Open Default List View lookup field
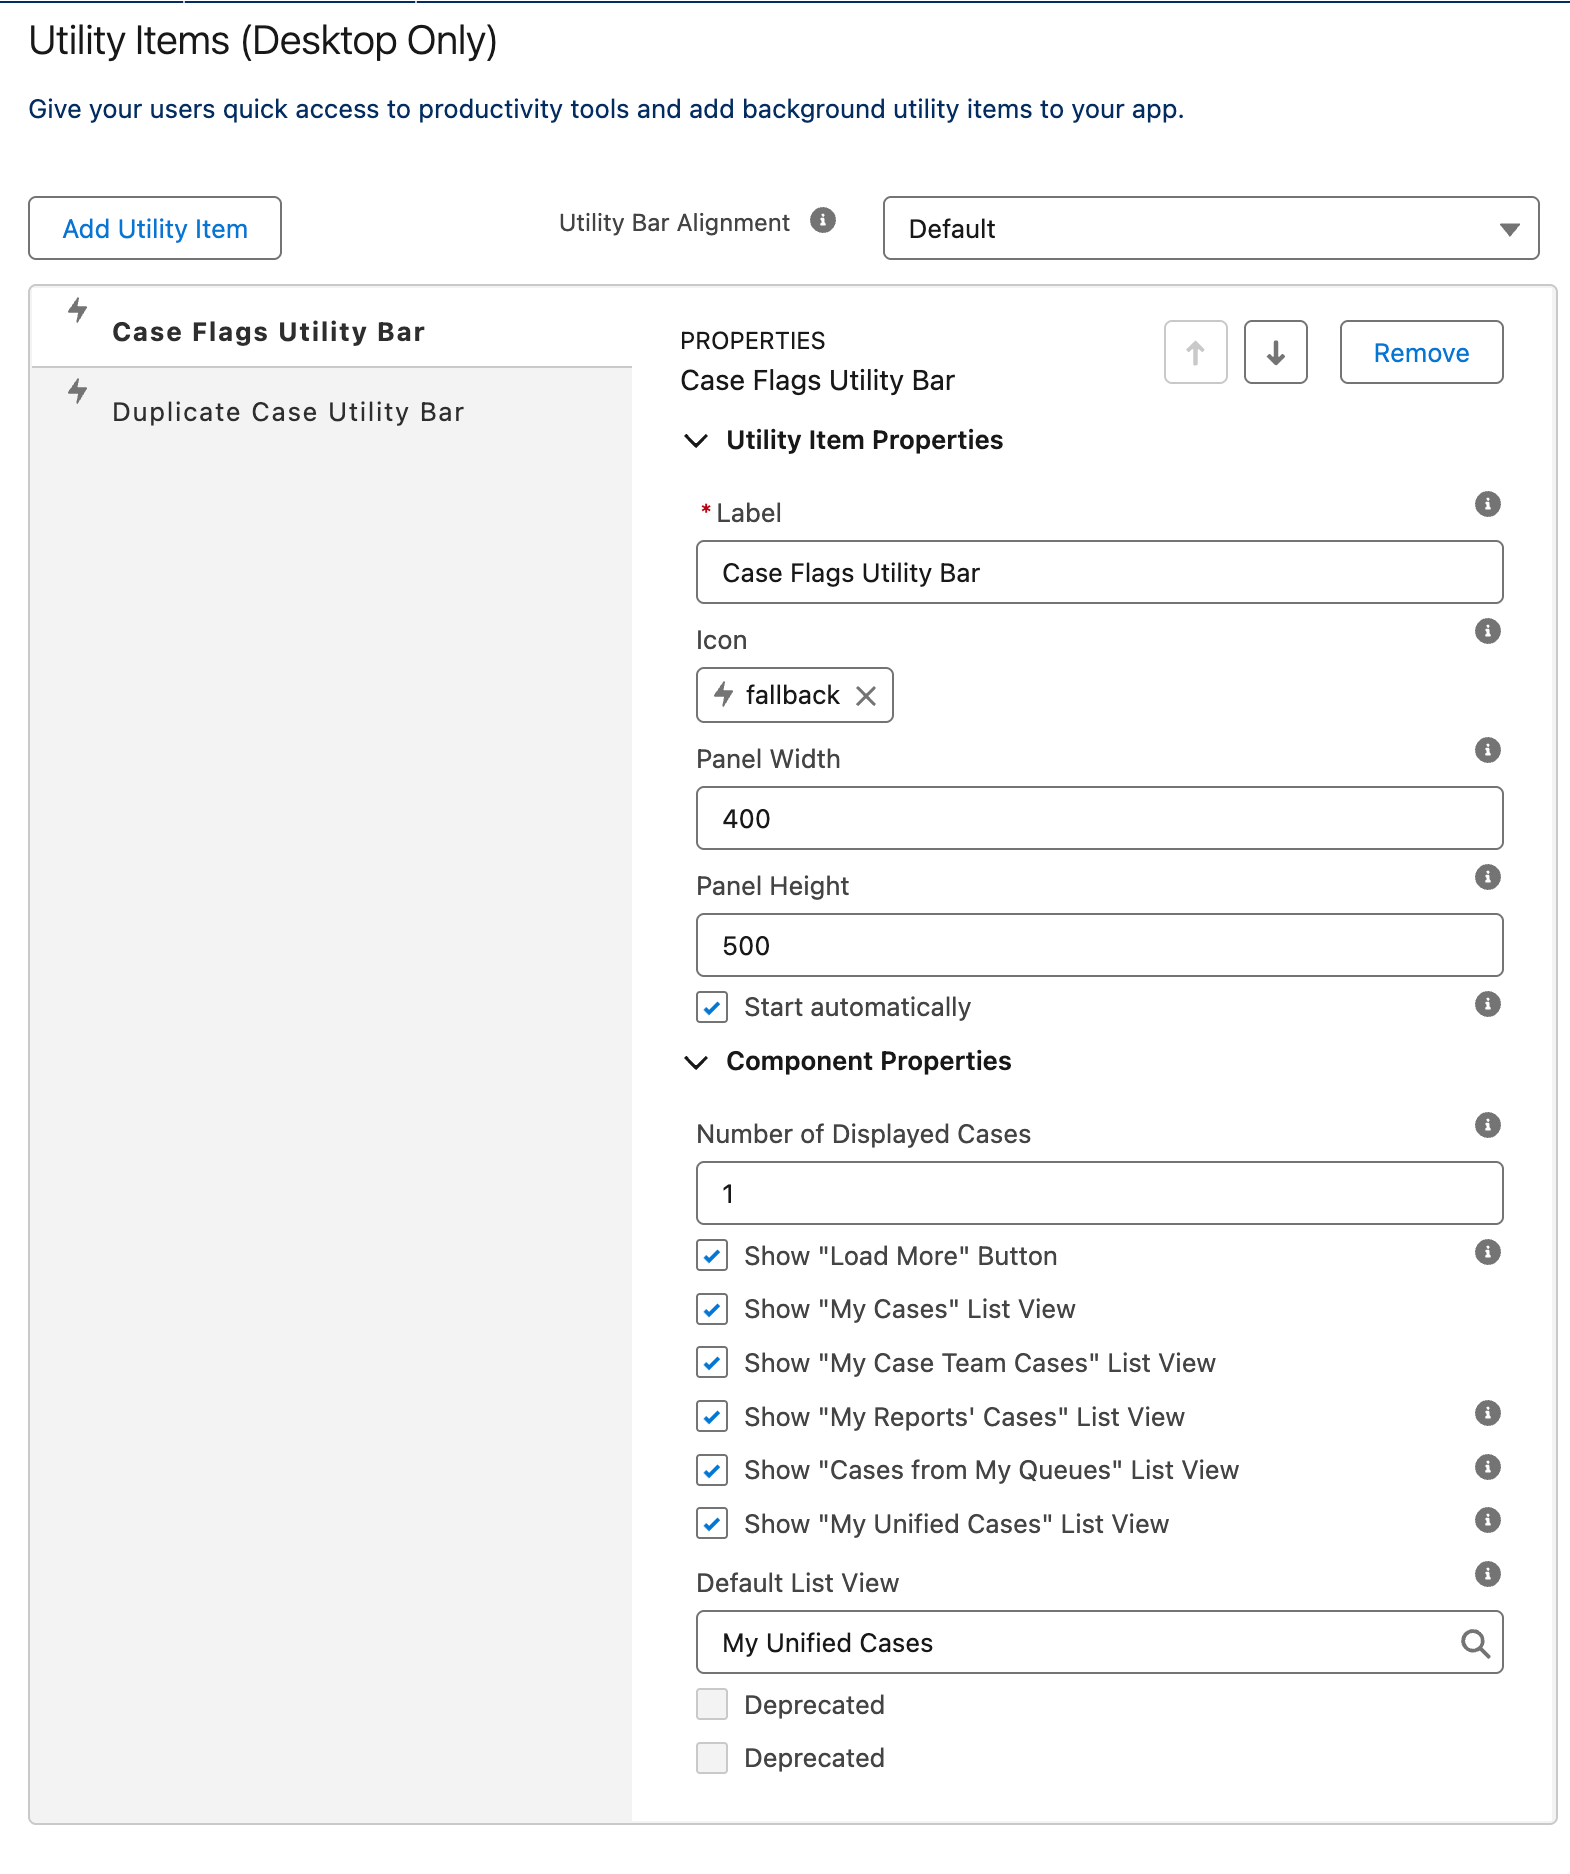Screen dimensions: 1570x1874 (1099, 1642)
